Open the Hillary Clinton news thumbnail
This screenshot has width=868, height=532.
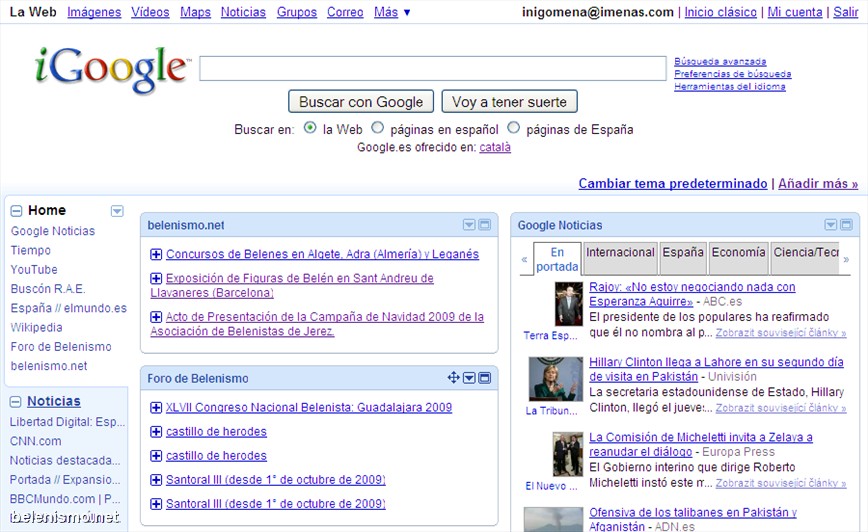[556, 379]
